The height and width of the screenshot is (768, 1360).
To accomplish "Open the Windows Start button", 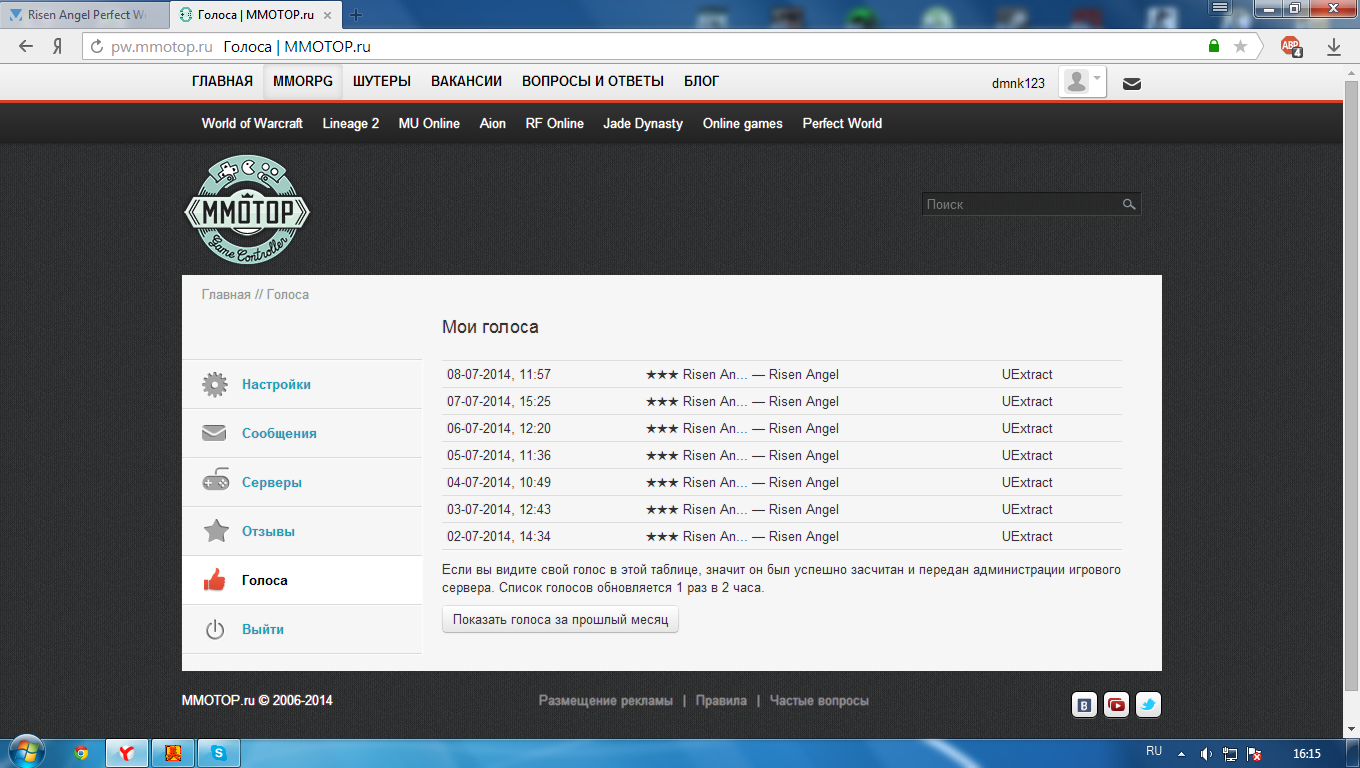I will point(25,752).
